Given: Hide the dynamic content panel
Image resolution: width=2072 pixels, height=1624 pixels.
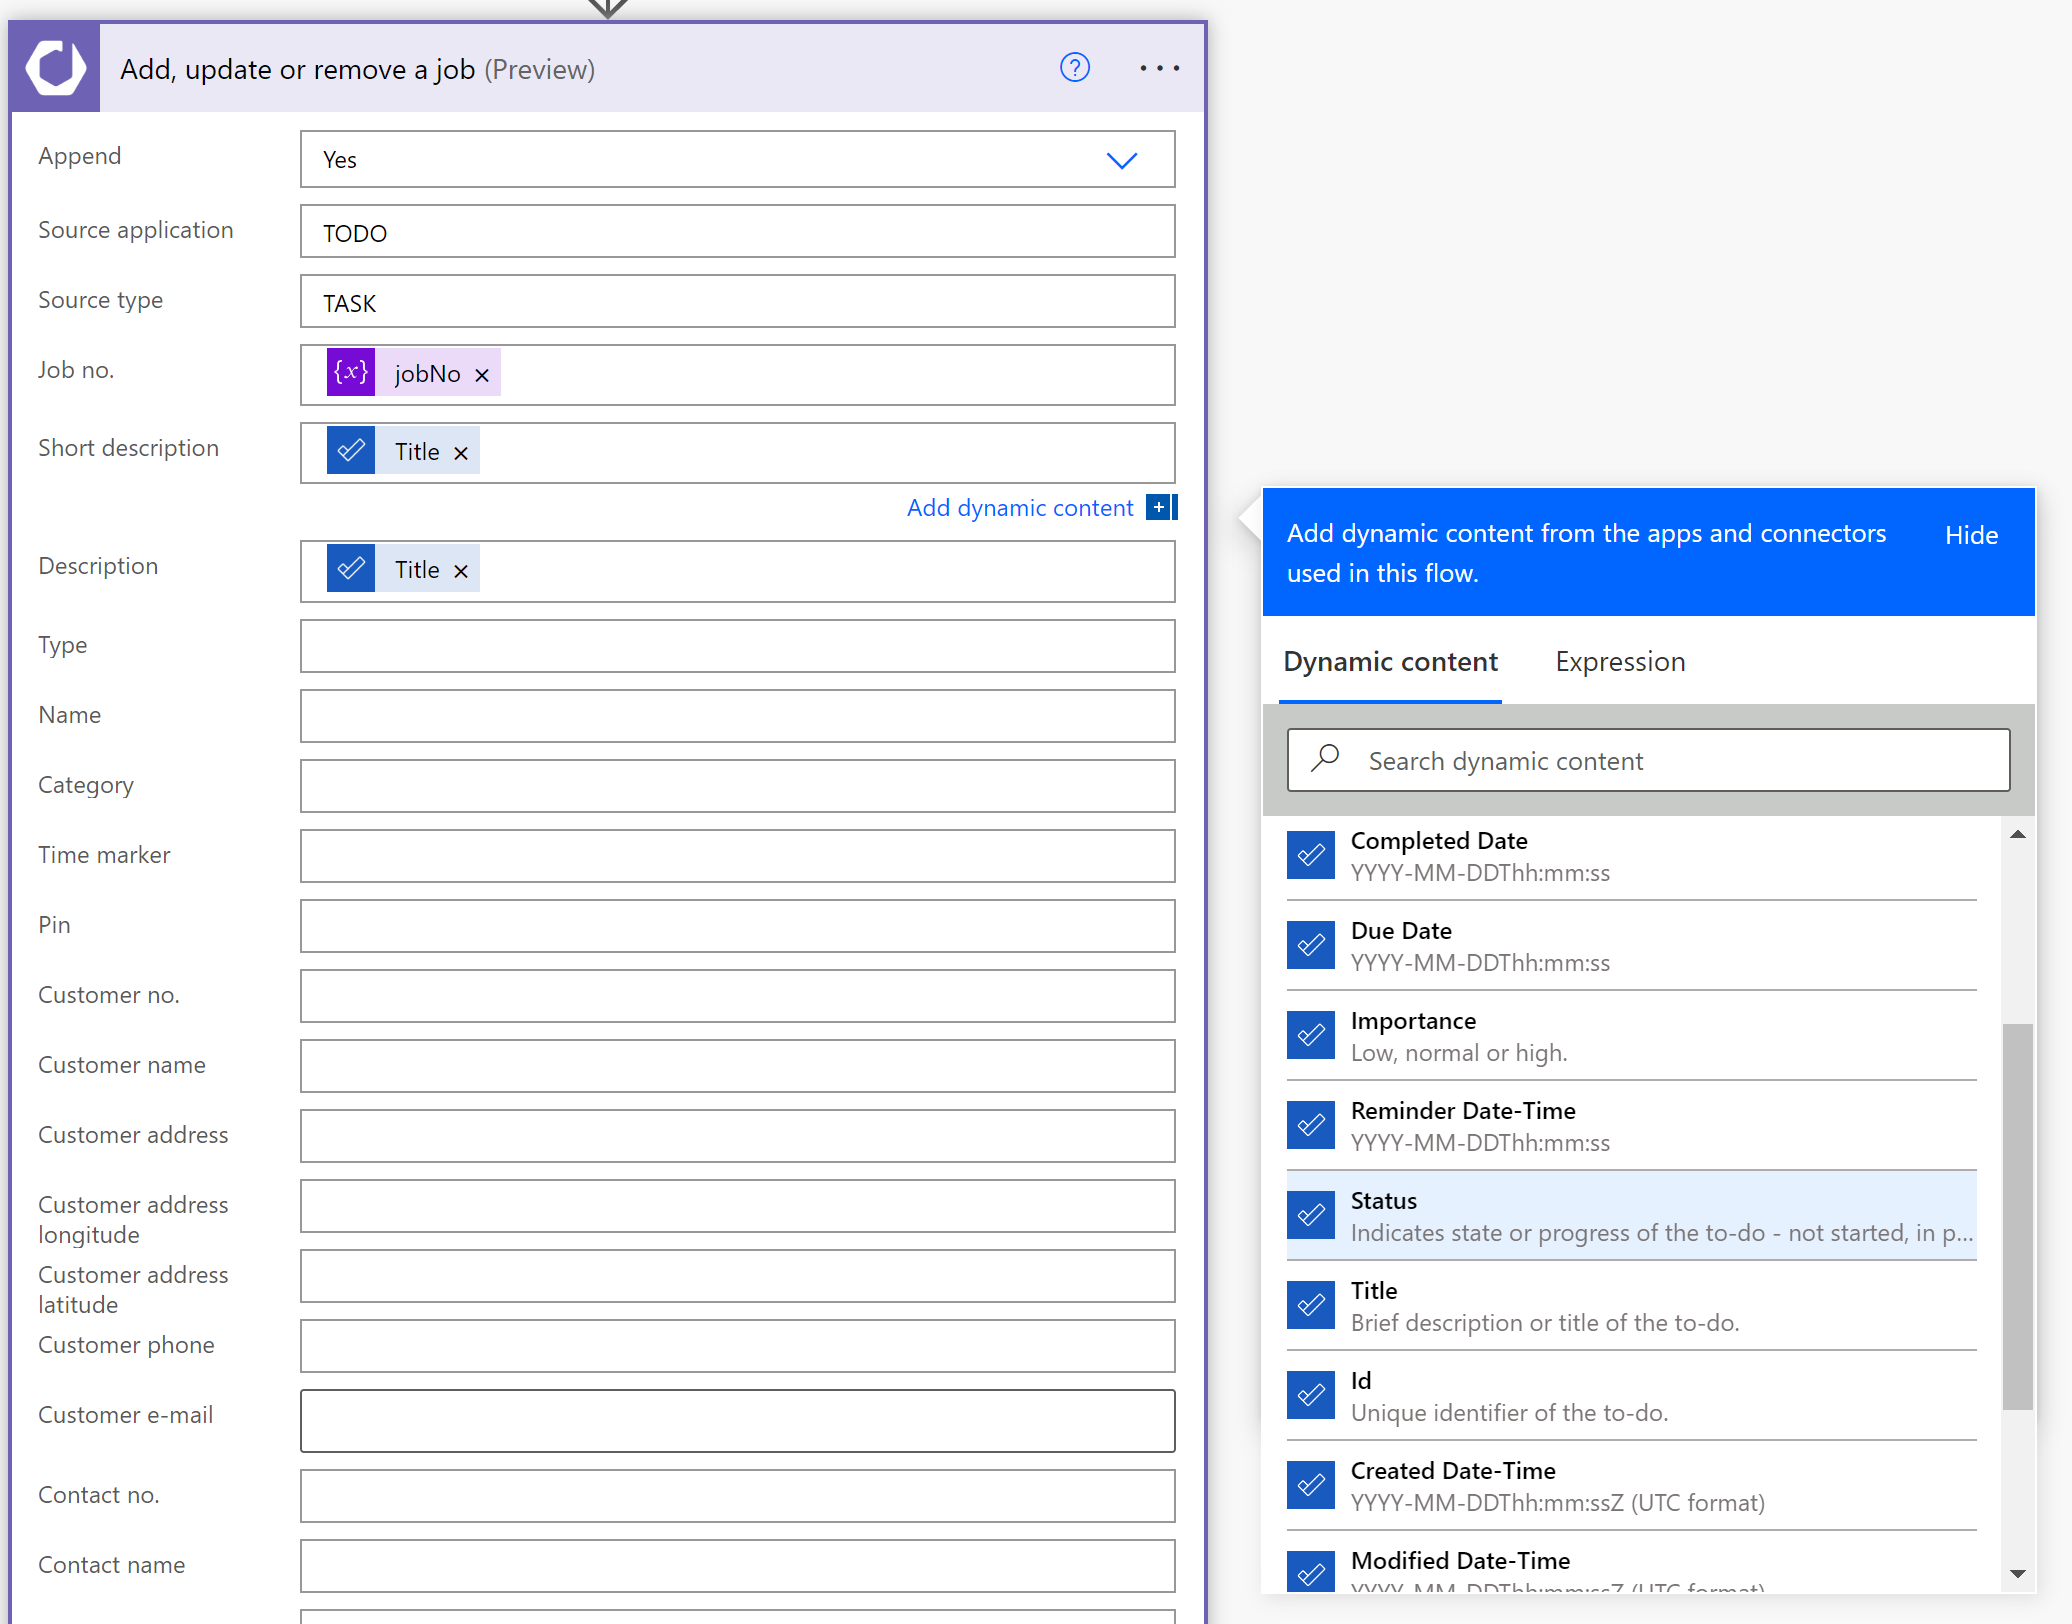Looking at the screenshot, I should pyautogui.click(x=1970, y=535).
